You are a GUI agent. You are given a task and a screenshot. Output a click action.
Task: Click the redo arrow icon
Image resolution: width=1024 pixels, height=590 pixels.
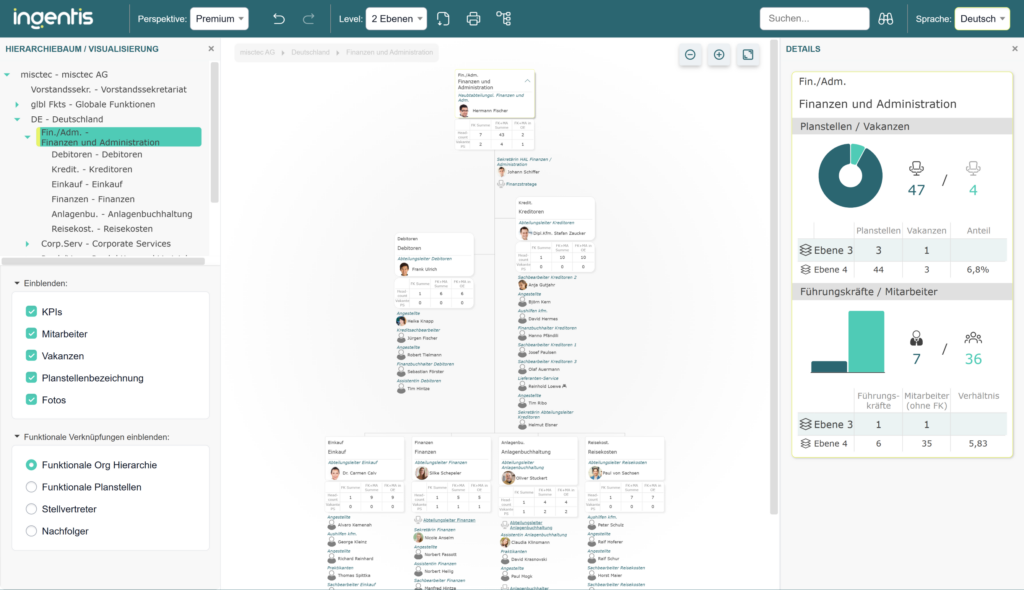[x=308, y=19]
